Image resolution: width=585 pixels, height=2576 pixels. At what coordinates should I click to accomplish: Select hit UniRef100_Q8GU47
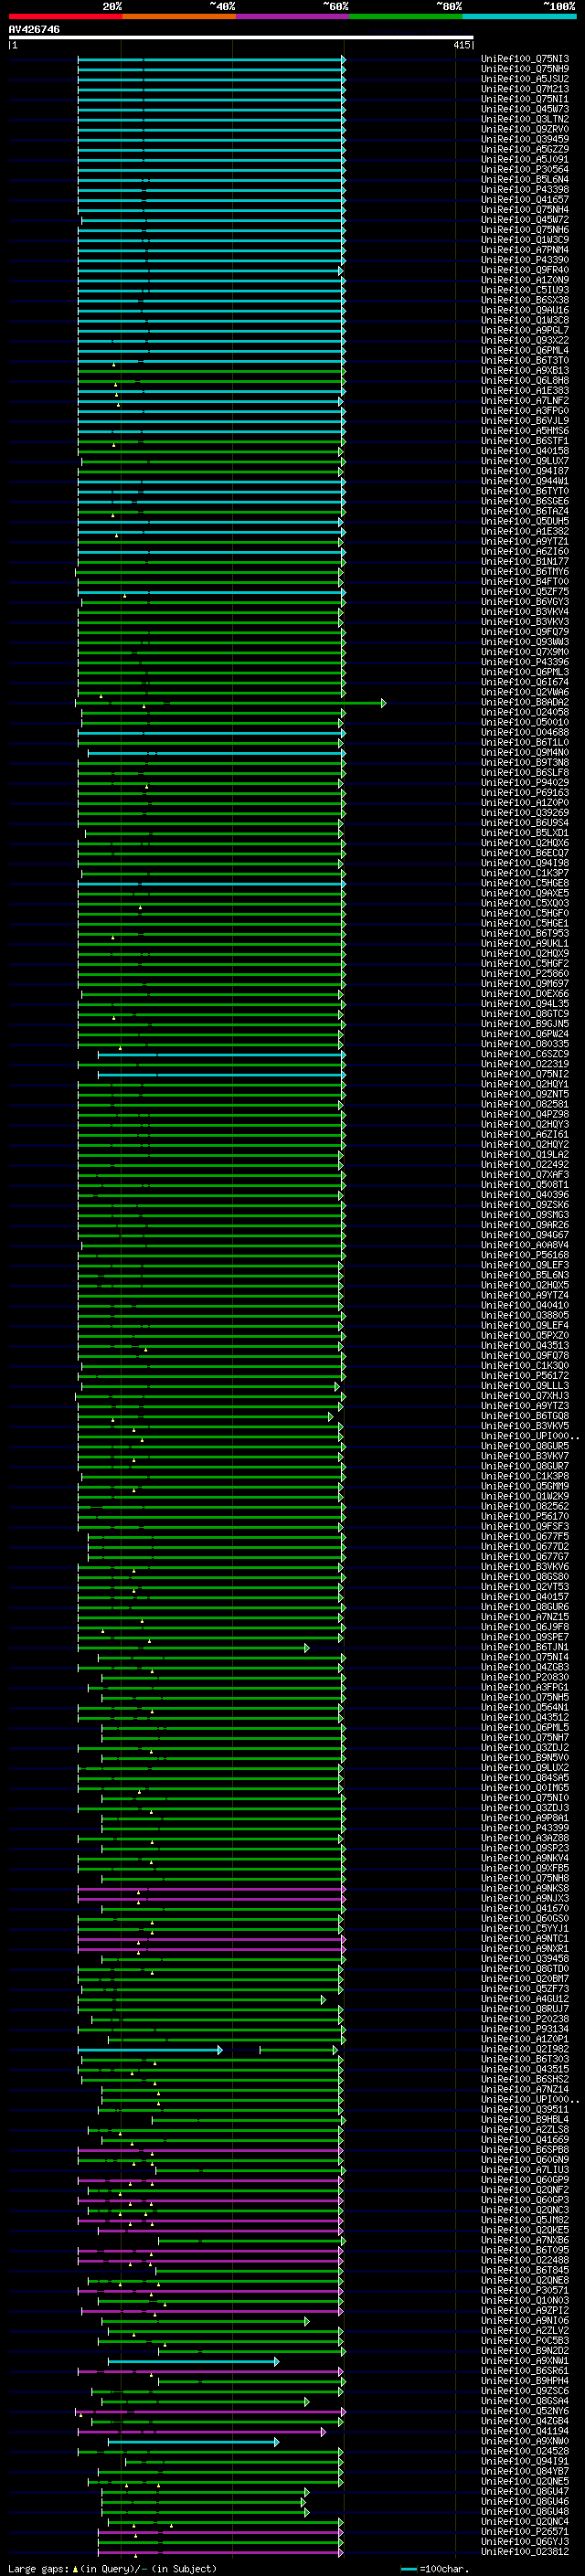[x=525, y=2492]
